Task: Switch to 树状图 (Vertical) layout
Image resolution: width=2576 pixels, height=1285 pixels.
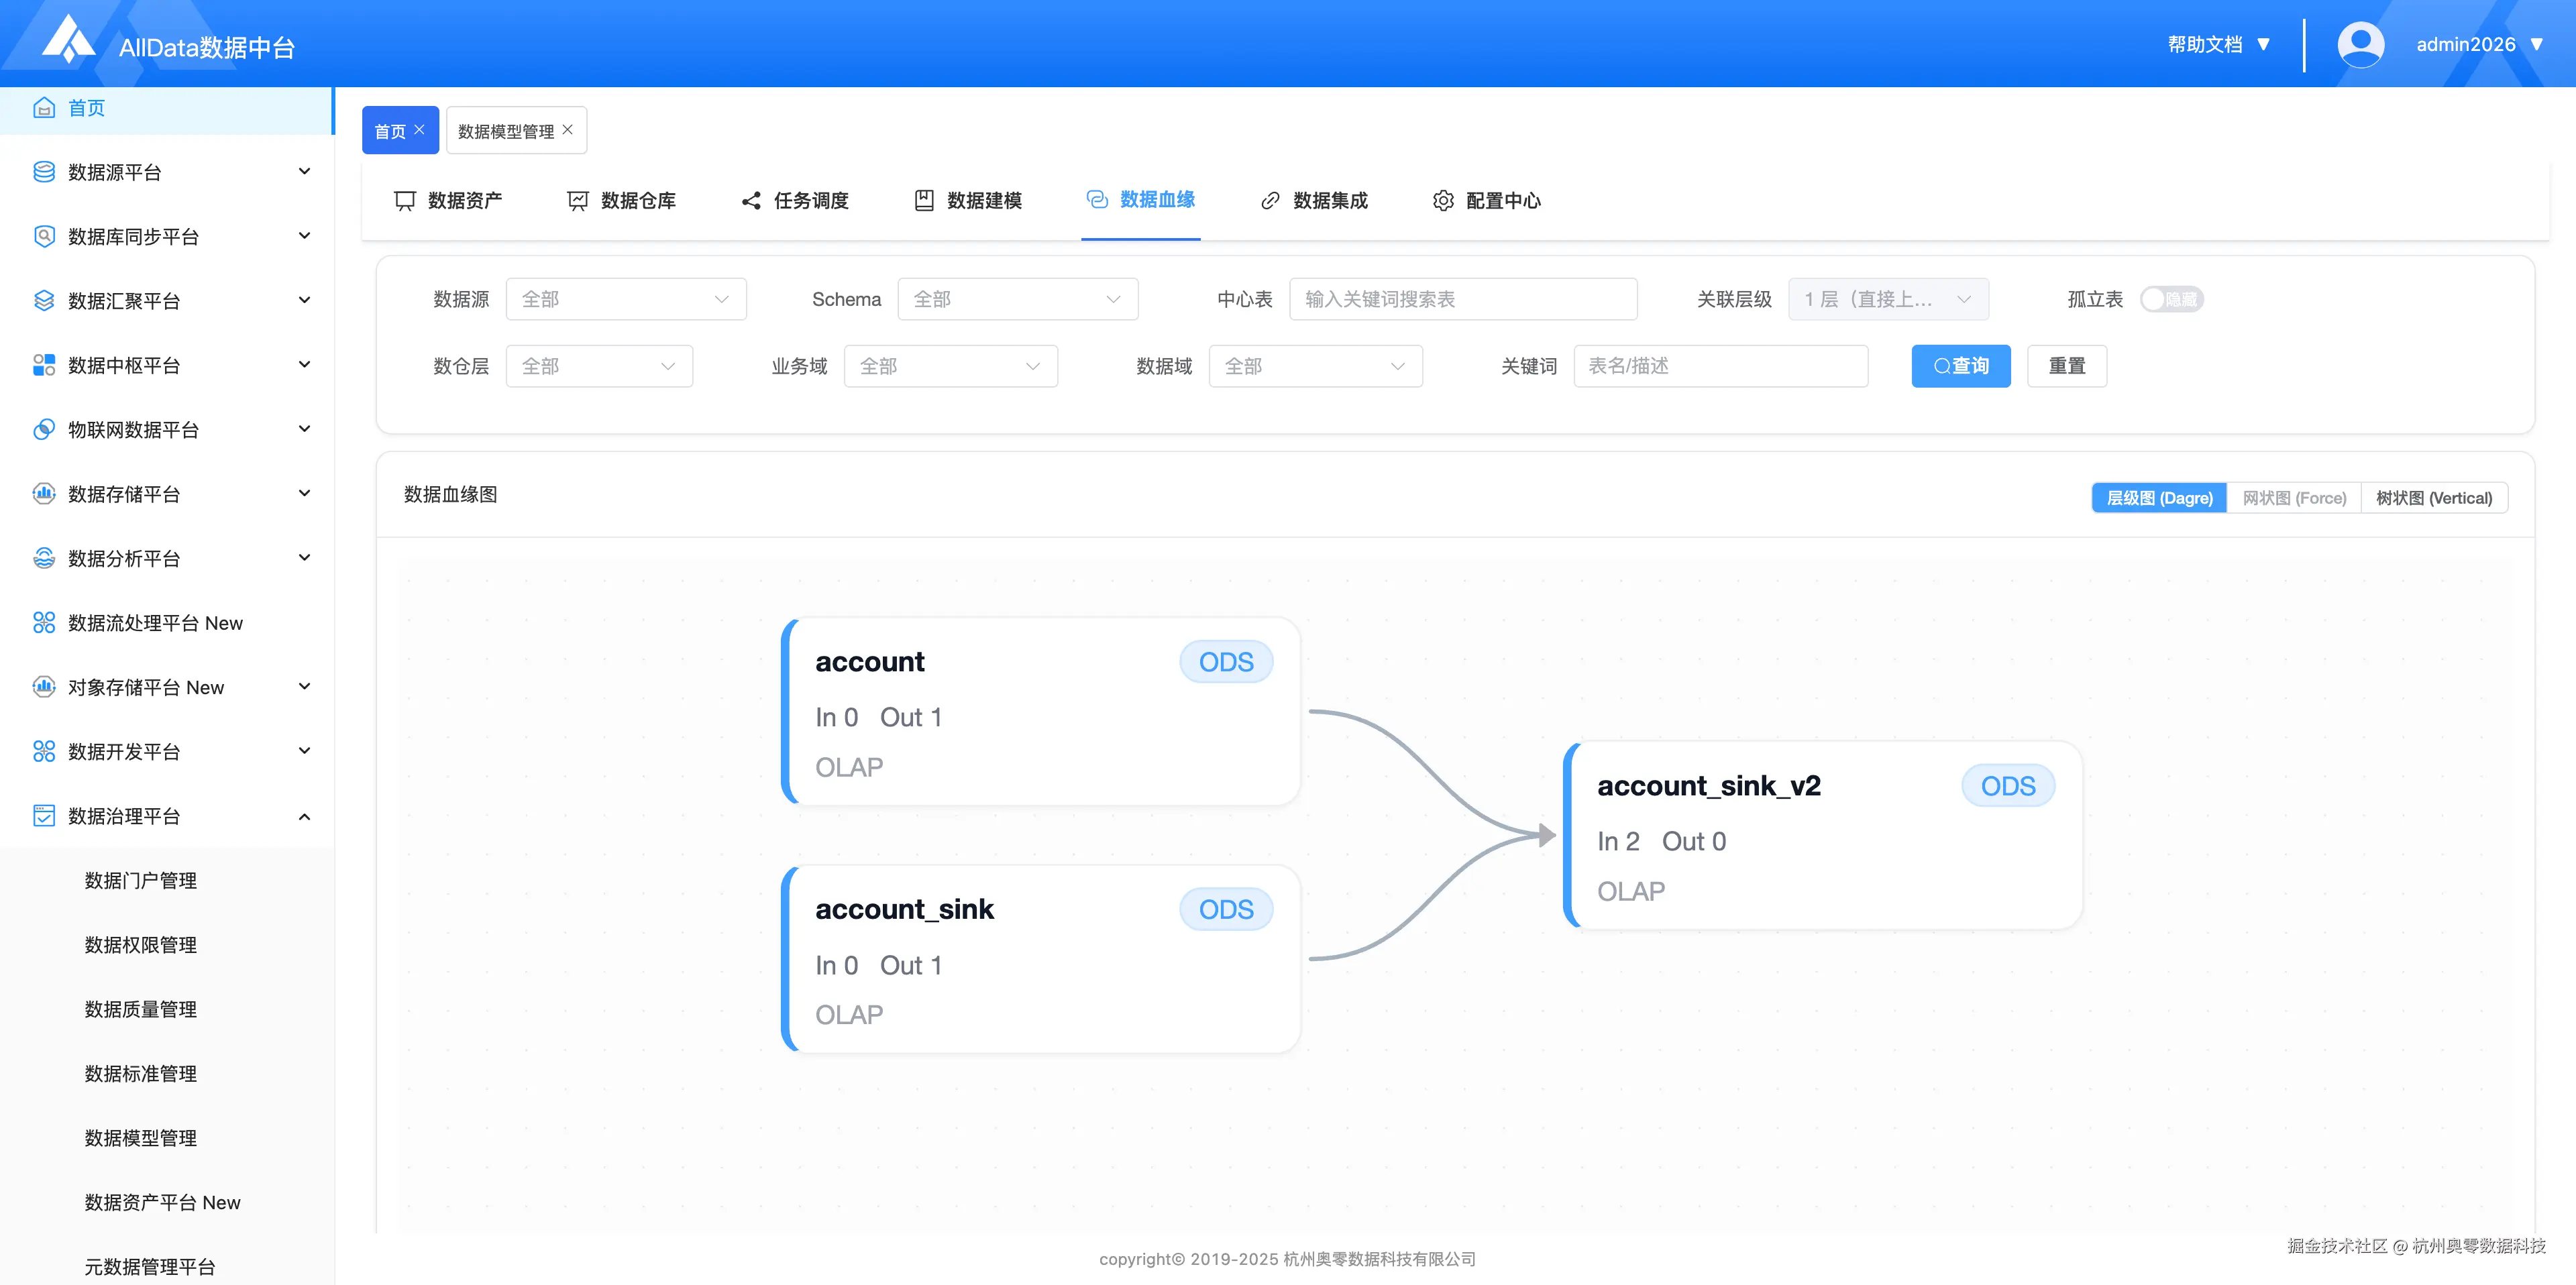Action: coord(2433,498)
